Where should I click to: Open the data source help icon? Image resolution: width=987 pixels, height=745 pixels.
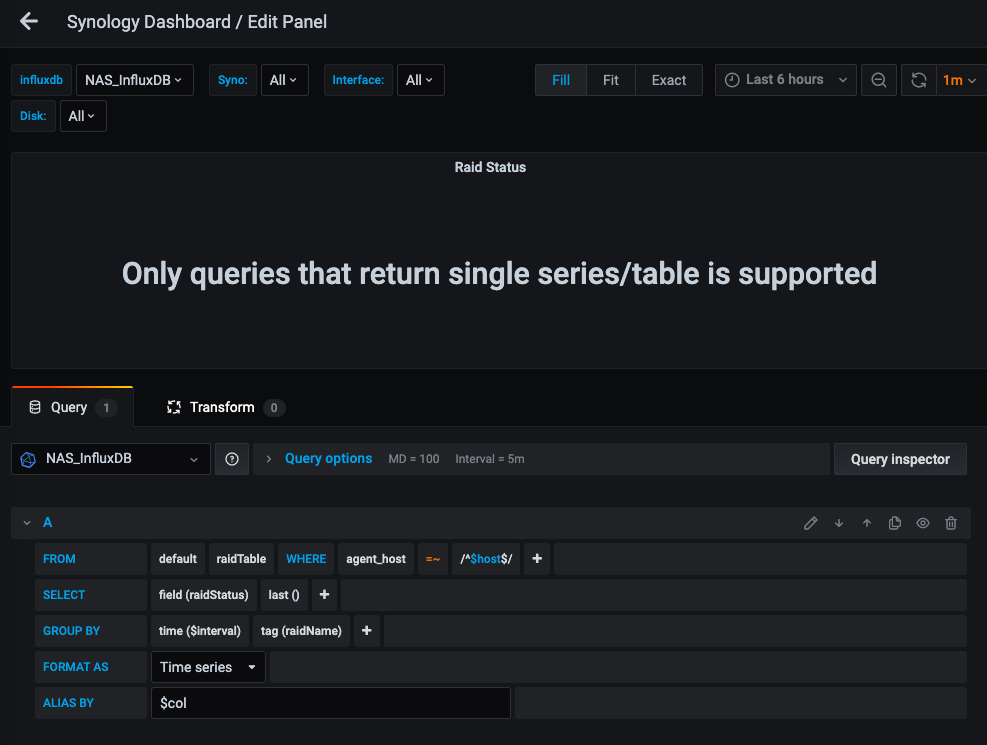232,459
